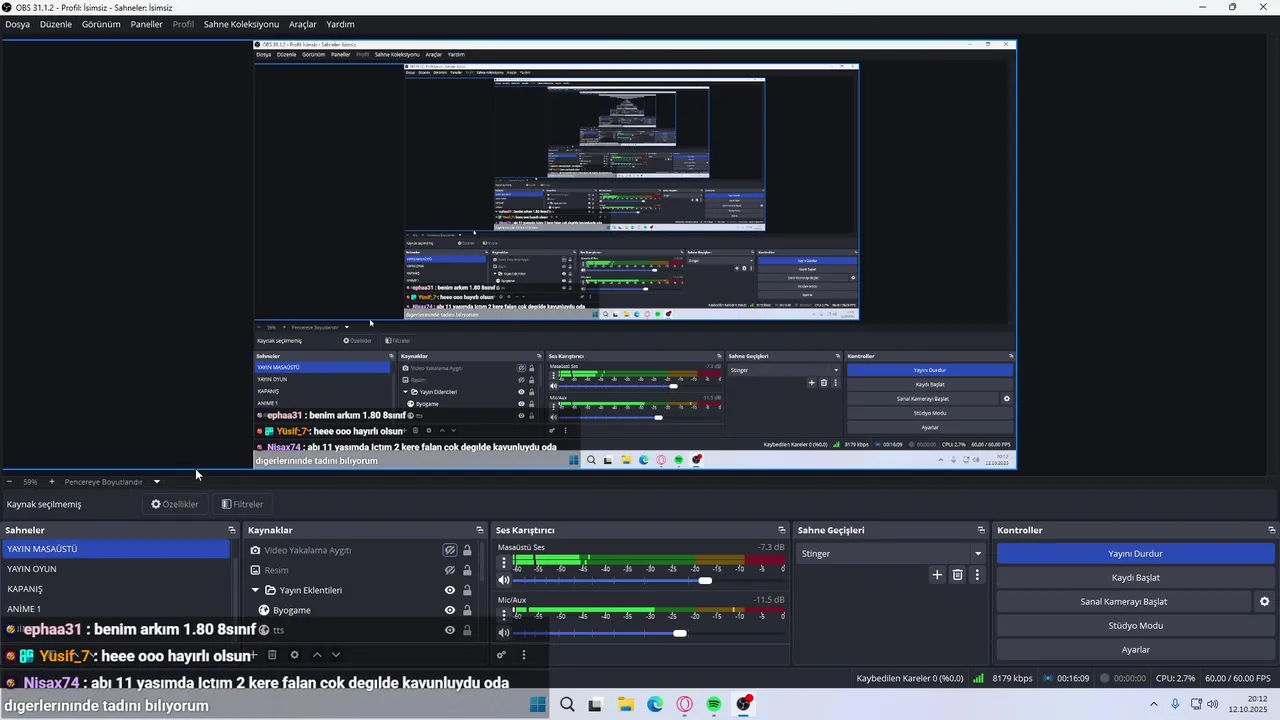Select the ANİME 1 scene

pyautogui.click(x=115, y=609)
